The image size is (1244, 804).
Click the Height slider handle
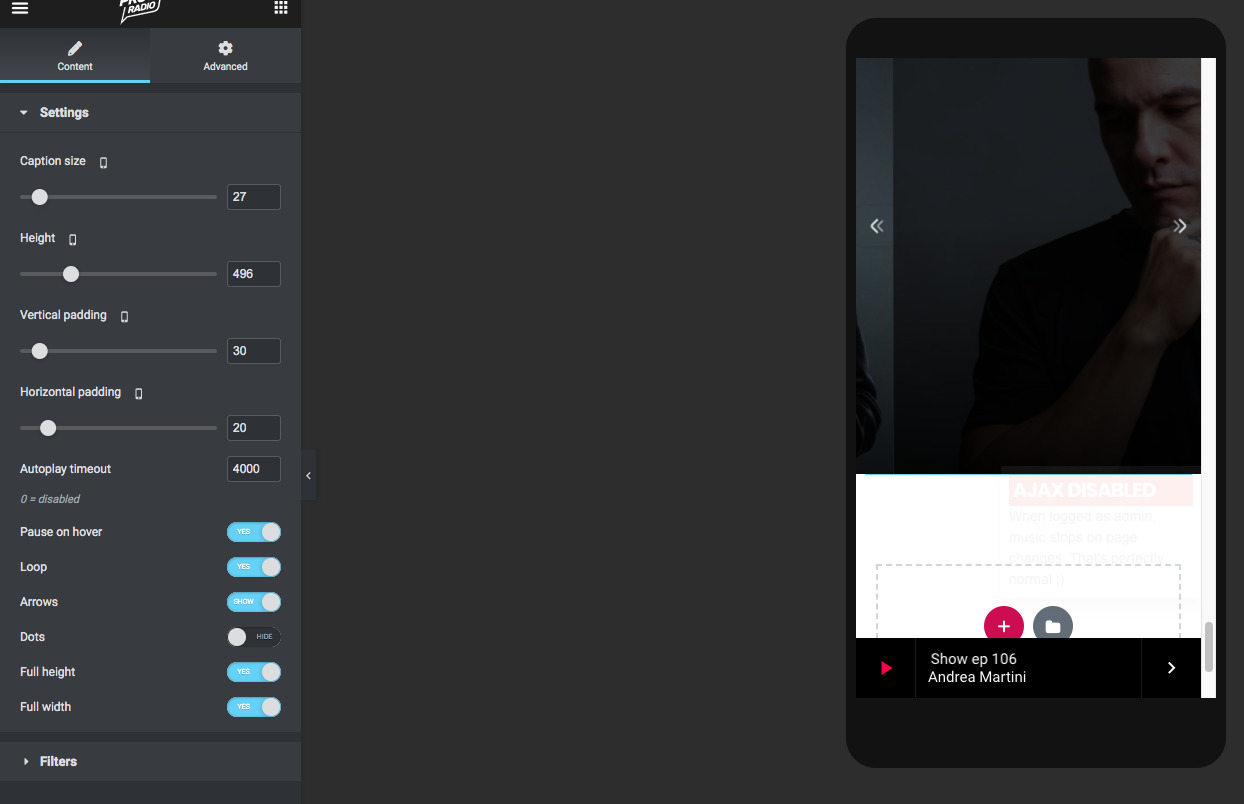point(71,274)
